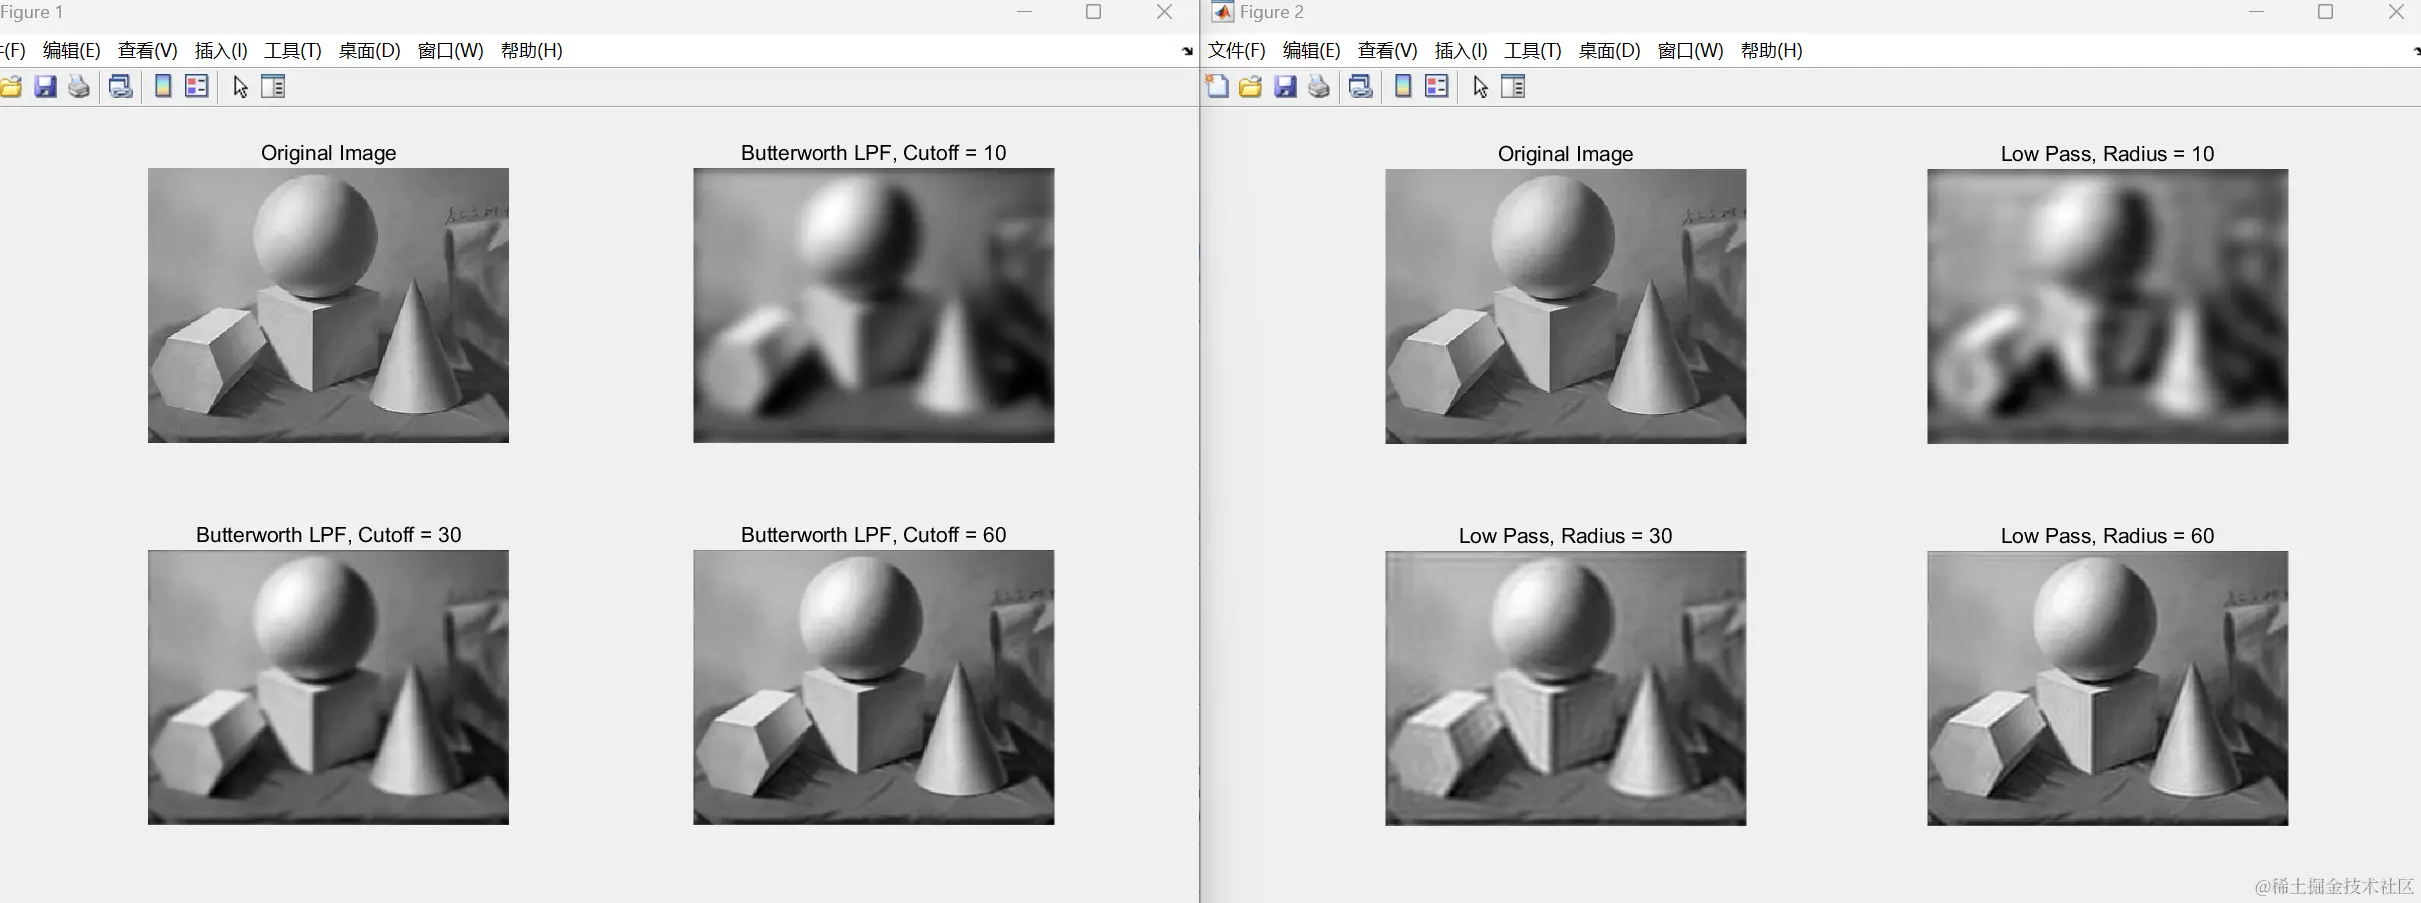Open the Property Inspector in Figure 1

pos(273,87)
